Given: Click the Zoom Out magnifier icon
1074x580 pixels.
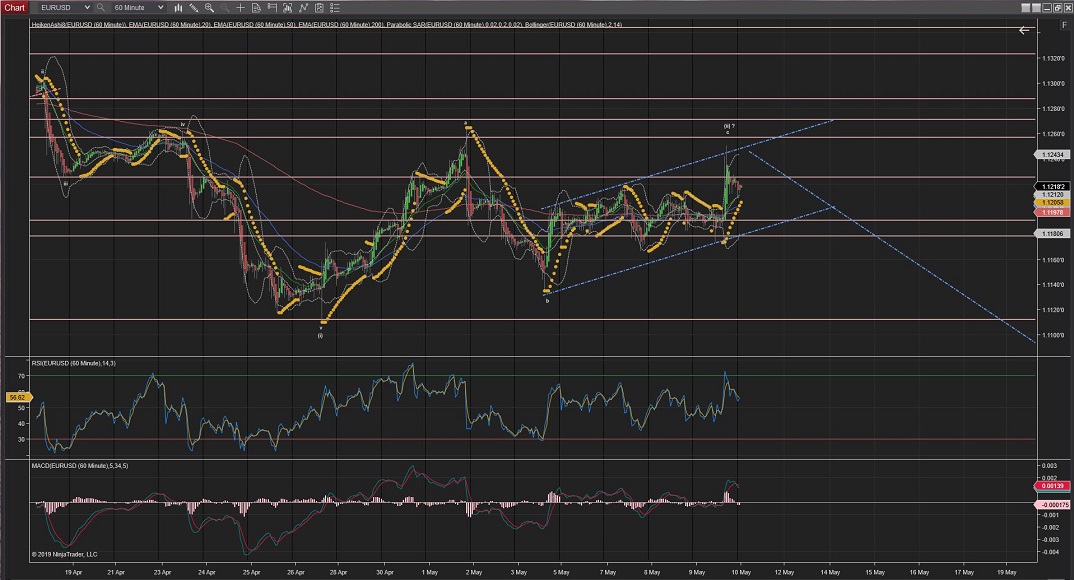Looking at the screenshot, I should (224, 7).
